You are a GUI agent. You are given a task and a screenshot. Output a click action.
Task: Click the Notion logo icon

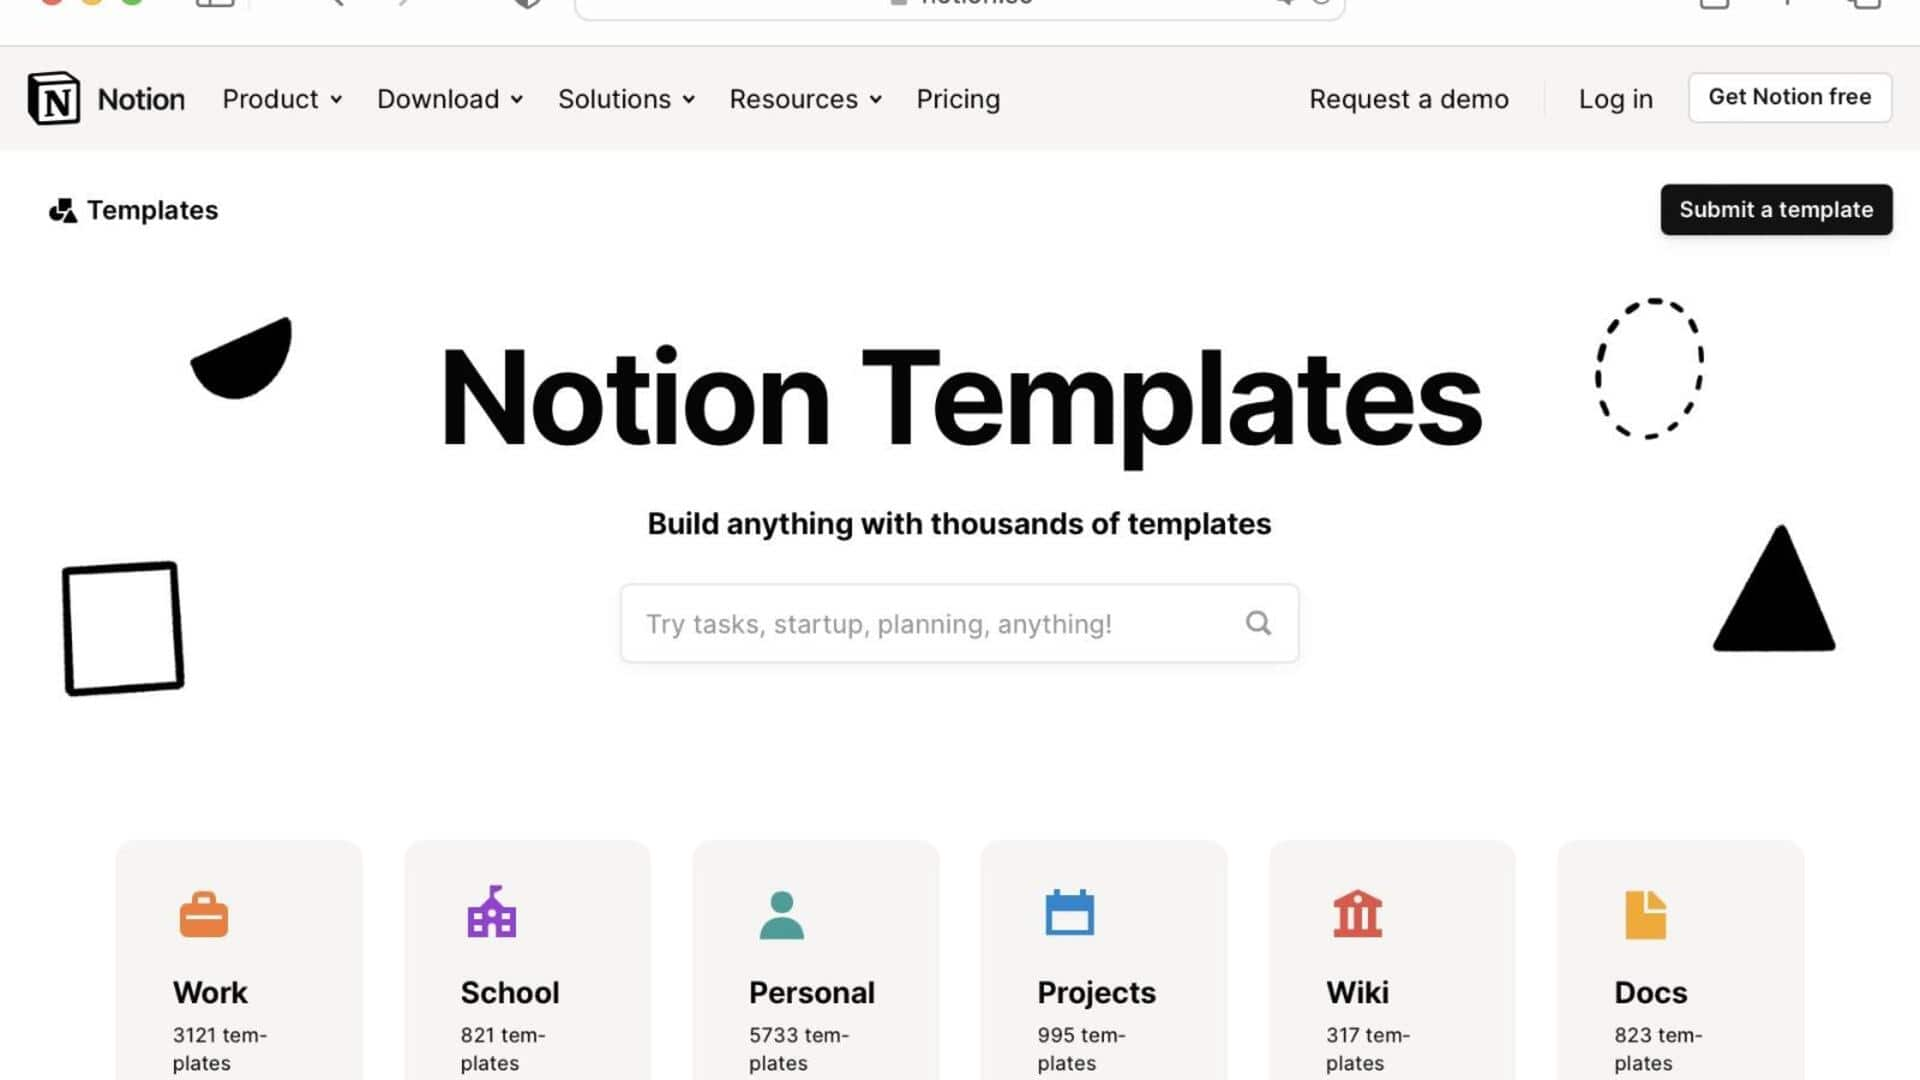point(54,98)
